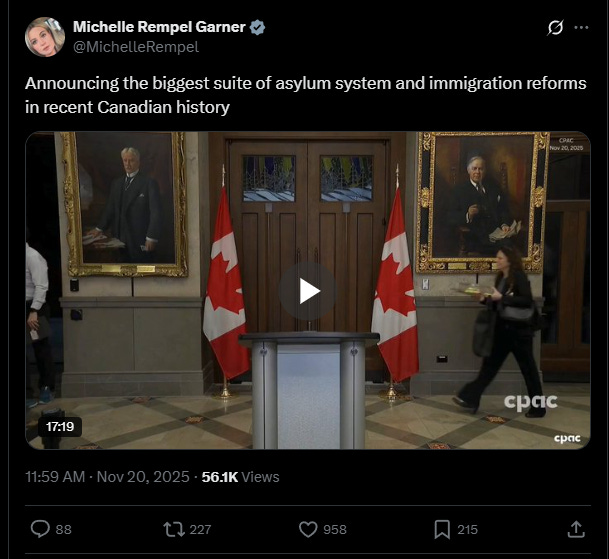Play the CPAC video
Viewport: 609px width, 559px height.
[308, 291]
